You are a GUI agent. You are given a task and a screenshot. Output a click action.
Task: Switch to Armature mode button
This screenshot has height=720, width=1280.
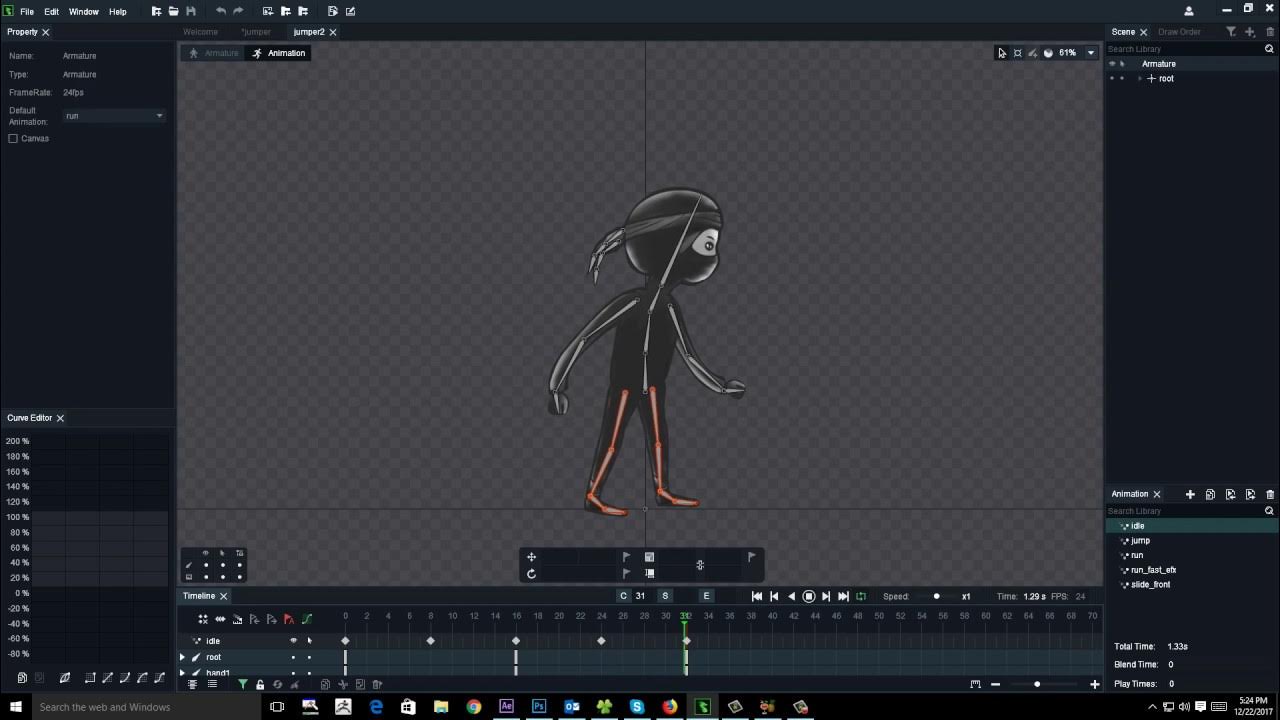click(214, 53)
